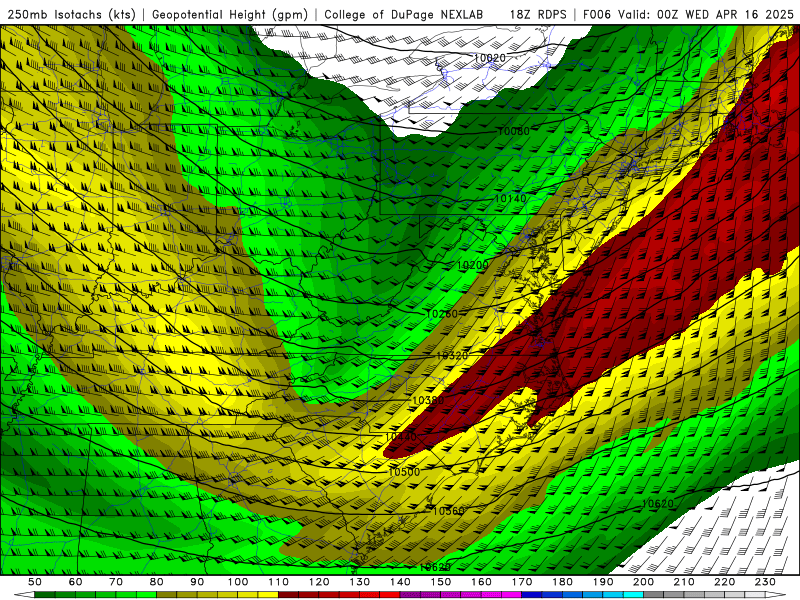Click the 100 value on the color scale
Screen dimensions: 800x600
[238, 582]
